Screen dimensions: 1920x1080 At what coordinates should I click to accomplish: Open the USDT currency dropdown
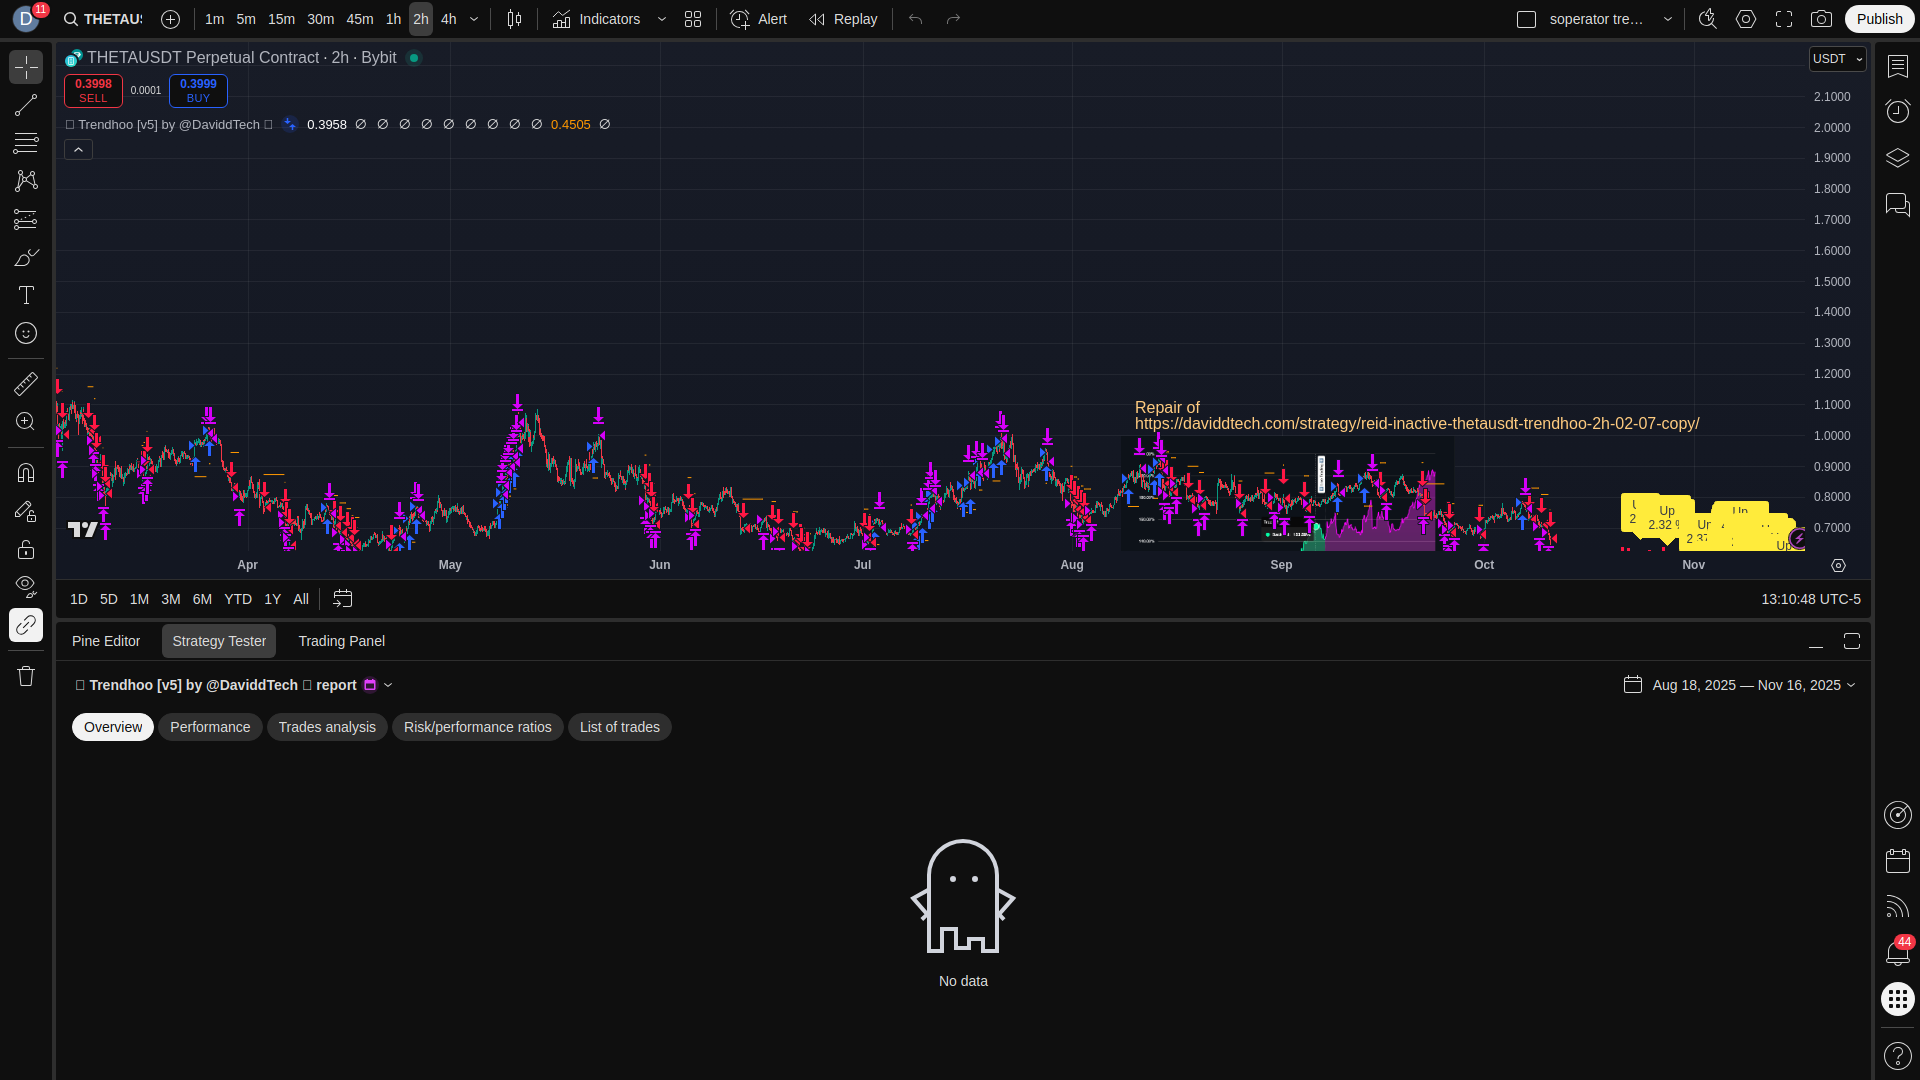coord(1837,59)
